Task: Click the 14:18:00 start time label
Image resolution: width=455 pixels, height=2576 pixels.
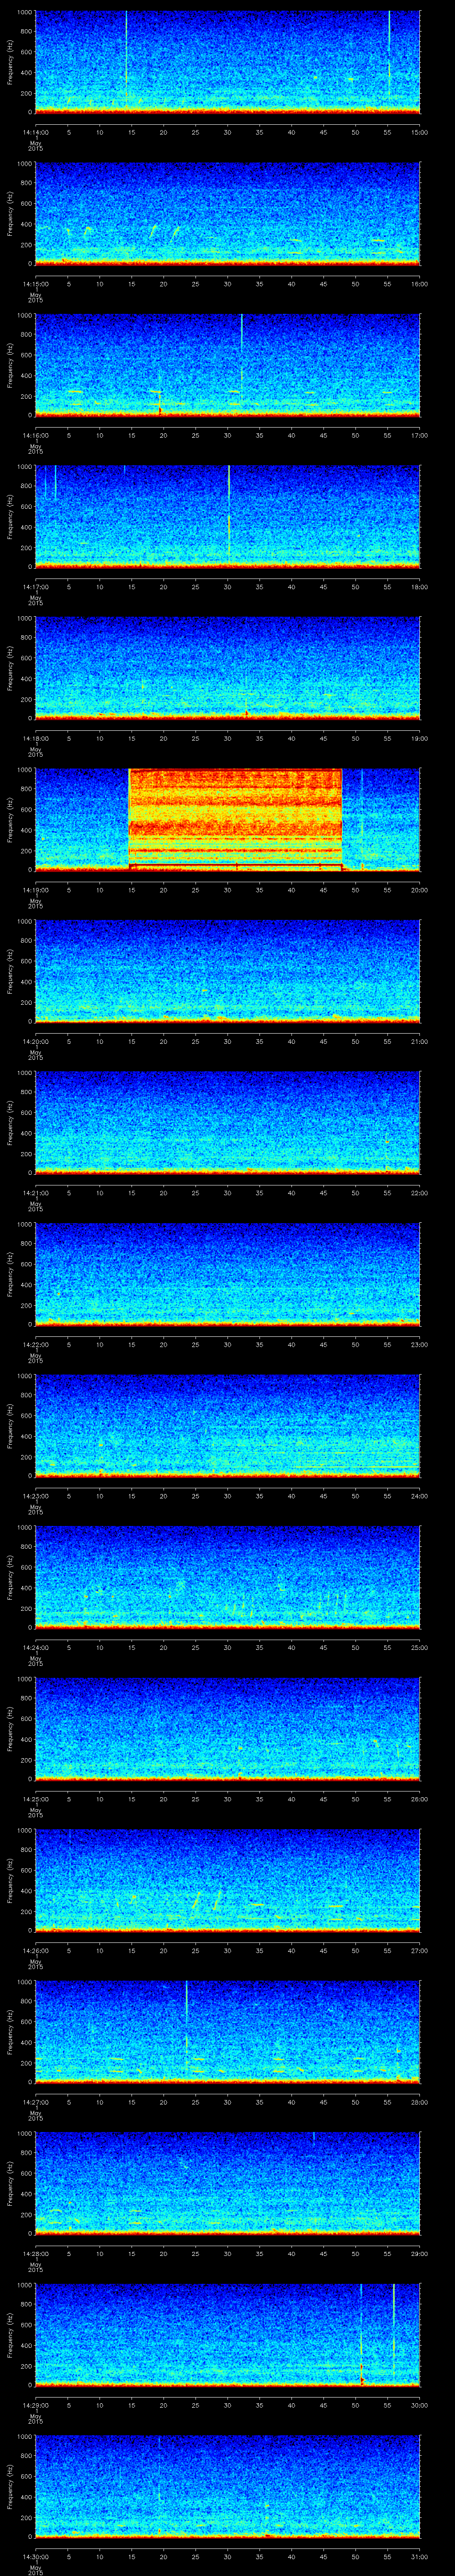Action: coord(35,739)
